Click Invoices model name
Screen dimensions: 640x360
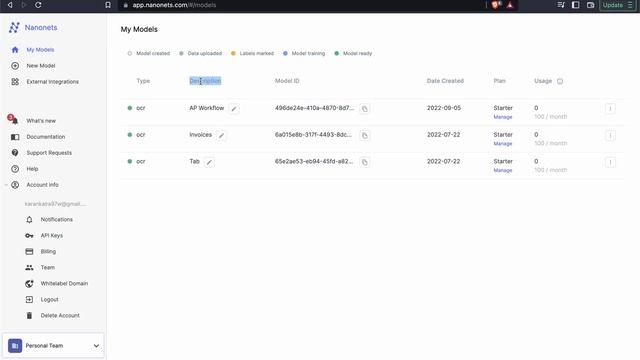[x=200, y=134]
